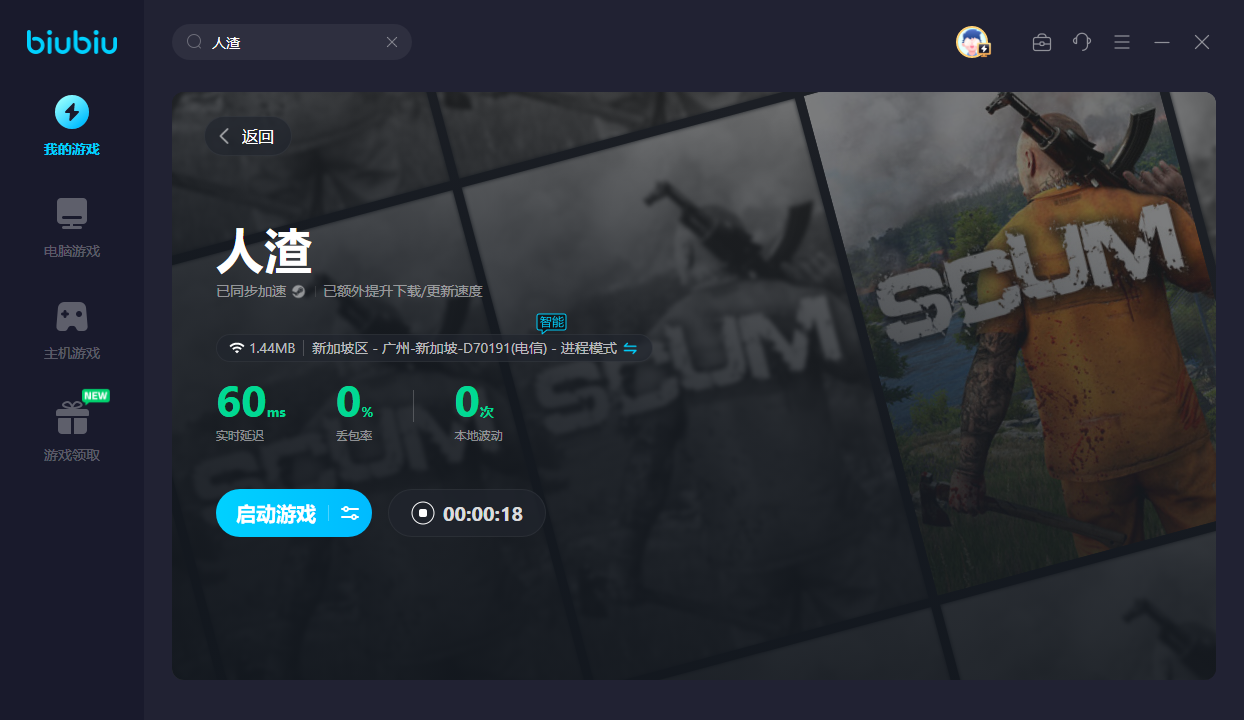This screenshot has width=1244, height=720.
Task: Click the biubiu logo
Action: coord(72,42)
